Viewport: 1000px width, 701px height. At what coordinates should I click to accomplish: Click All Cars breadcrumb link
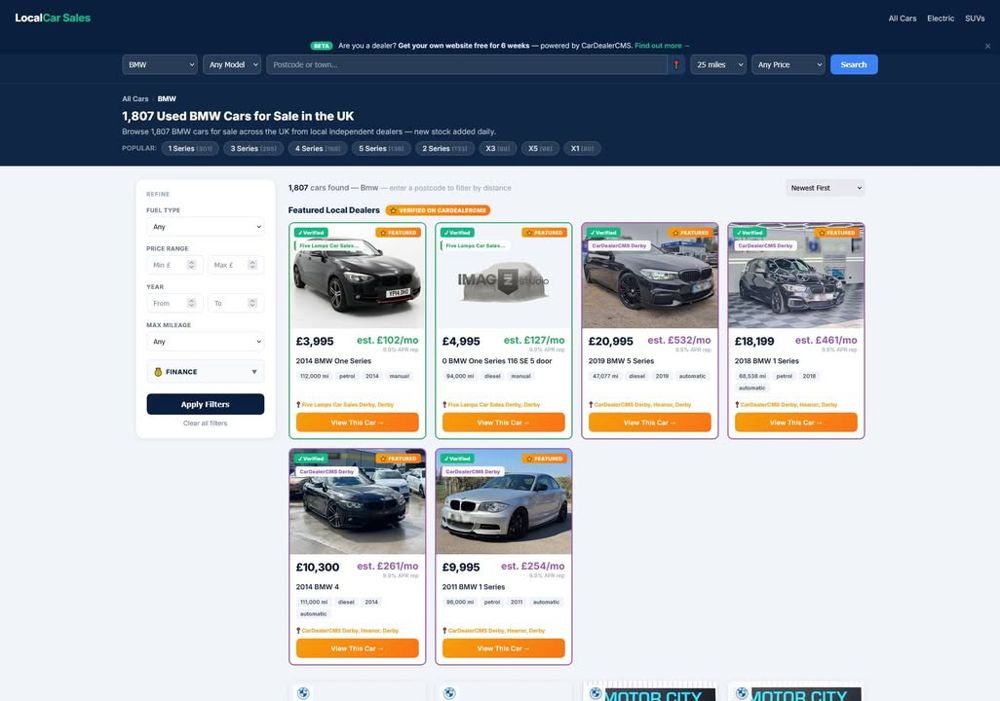point(135,99)
